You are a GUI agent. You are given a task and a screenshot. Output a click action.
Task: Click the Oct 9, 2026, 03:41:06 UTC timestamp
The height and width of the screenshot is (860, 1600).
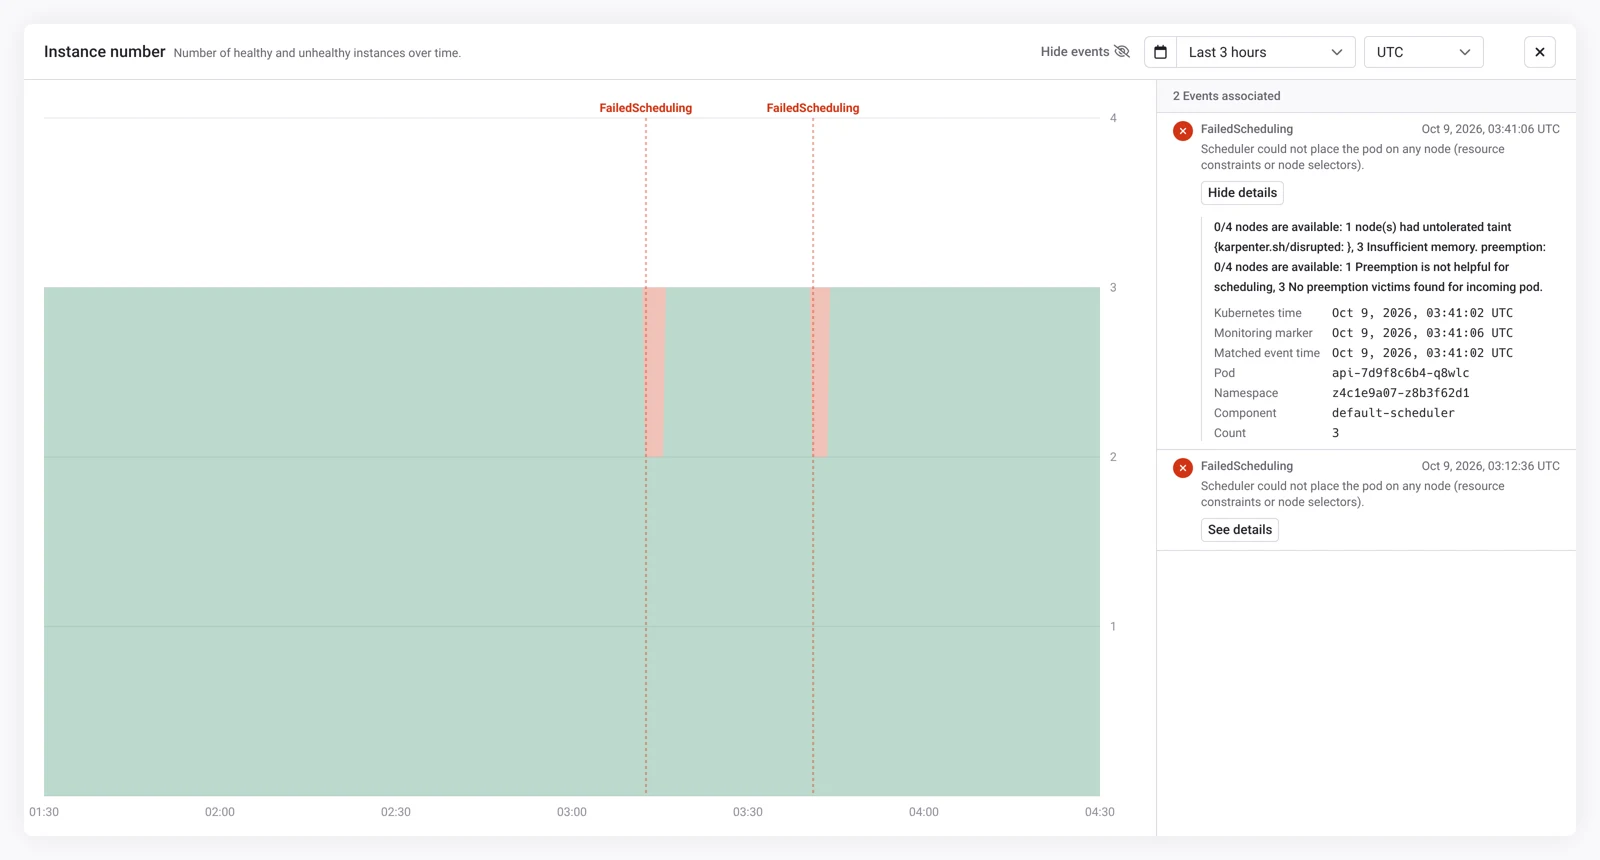coord(1490,129)
